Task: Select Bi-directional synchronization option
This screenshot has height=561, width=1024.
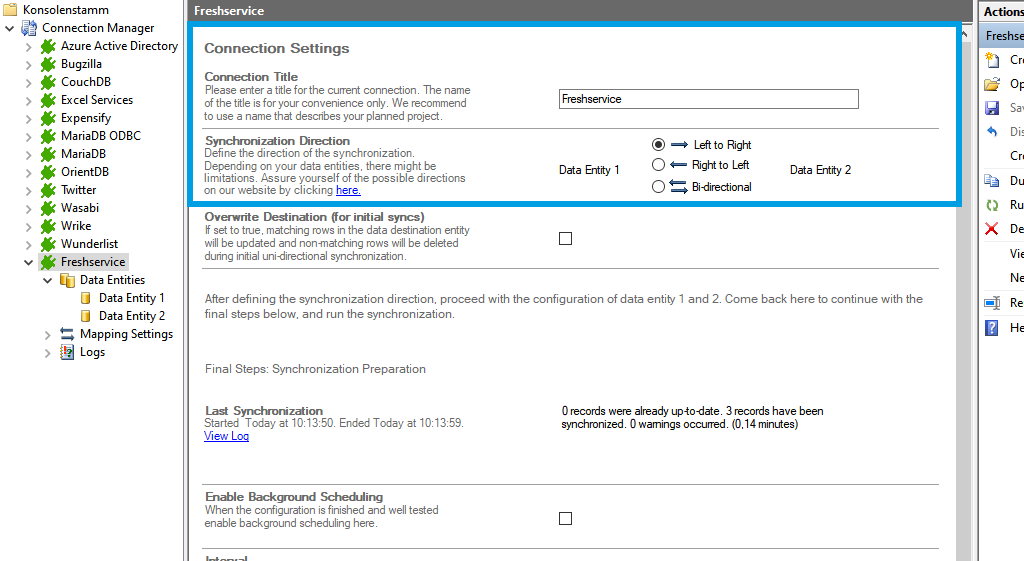Action: 658,187
